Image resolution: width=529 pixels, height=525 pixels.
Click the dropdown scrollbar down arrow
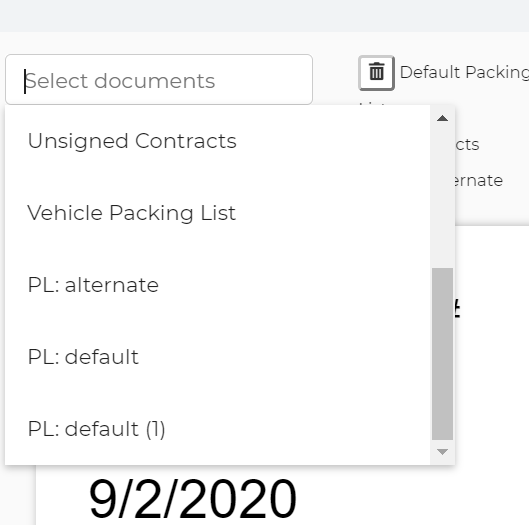pos(442,452)
